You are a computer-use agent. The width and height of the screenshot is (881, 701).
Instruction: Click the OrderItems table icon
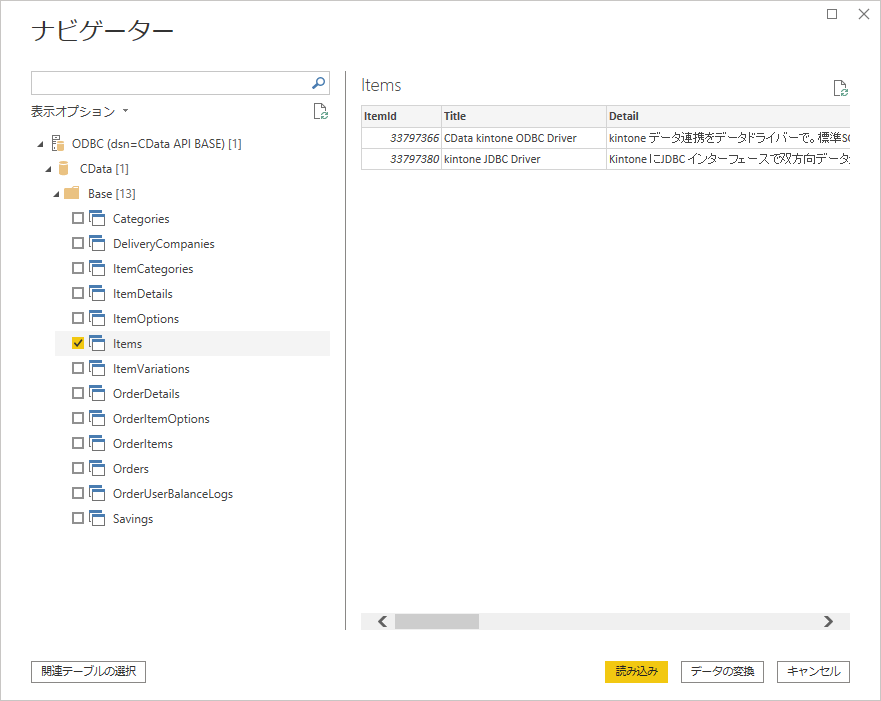coord(97,443)
